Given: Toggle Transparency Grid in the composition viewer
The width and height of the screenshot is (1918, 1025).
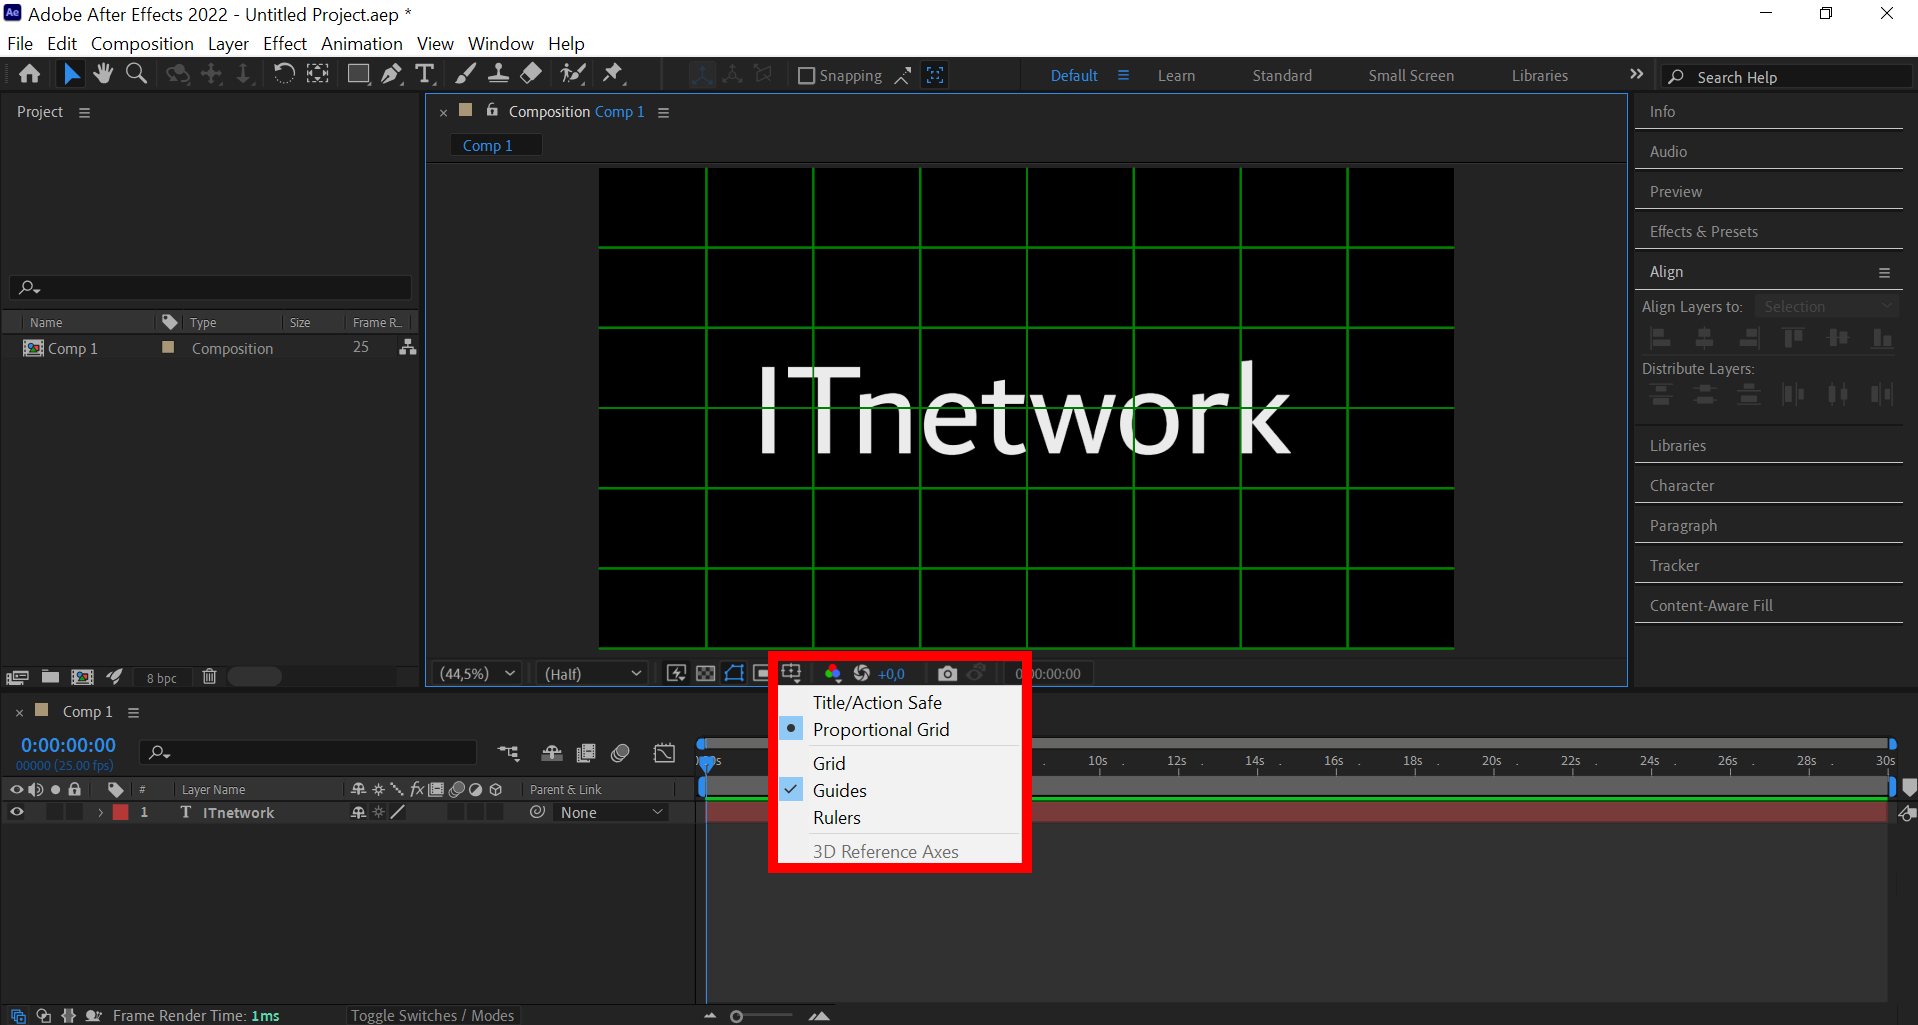Looking at the screenshot, I should [706, 673].
